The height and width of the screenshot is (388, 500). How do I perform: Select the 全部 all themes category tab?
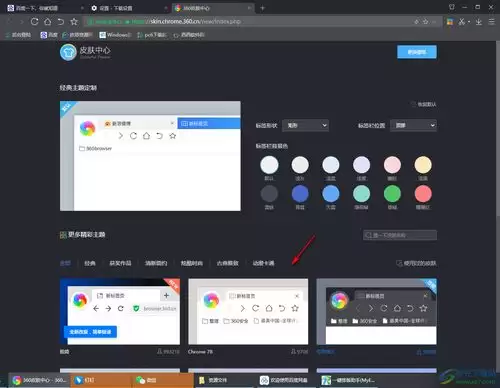click(x=65, y=263)
